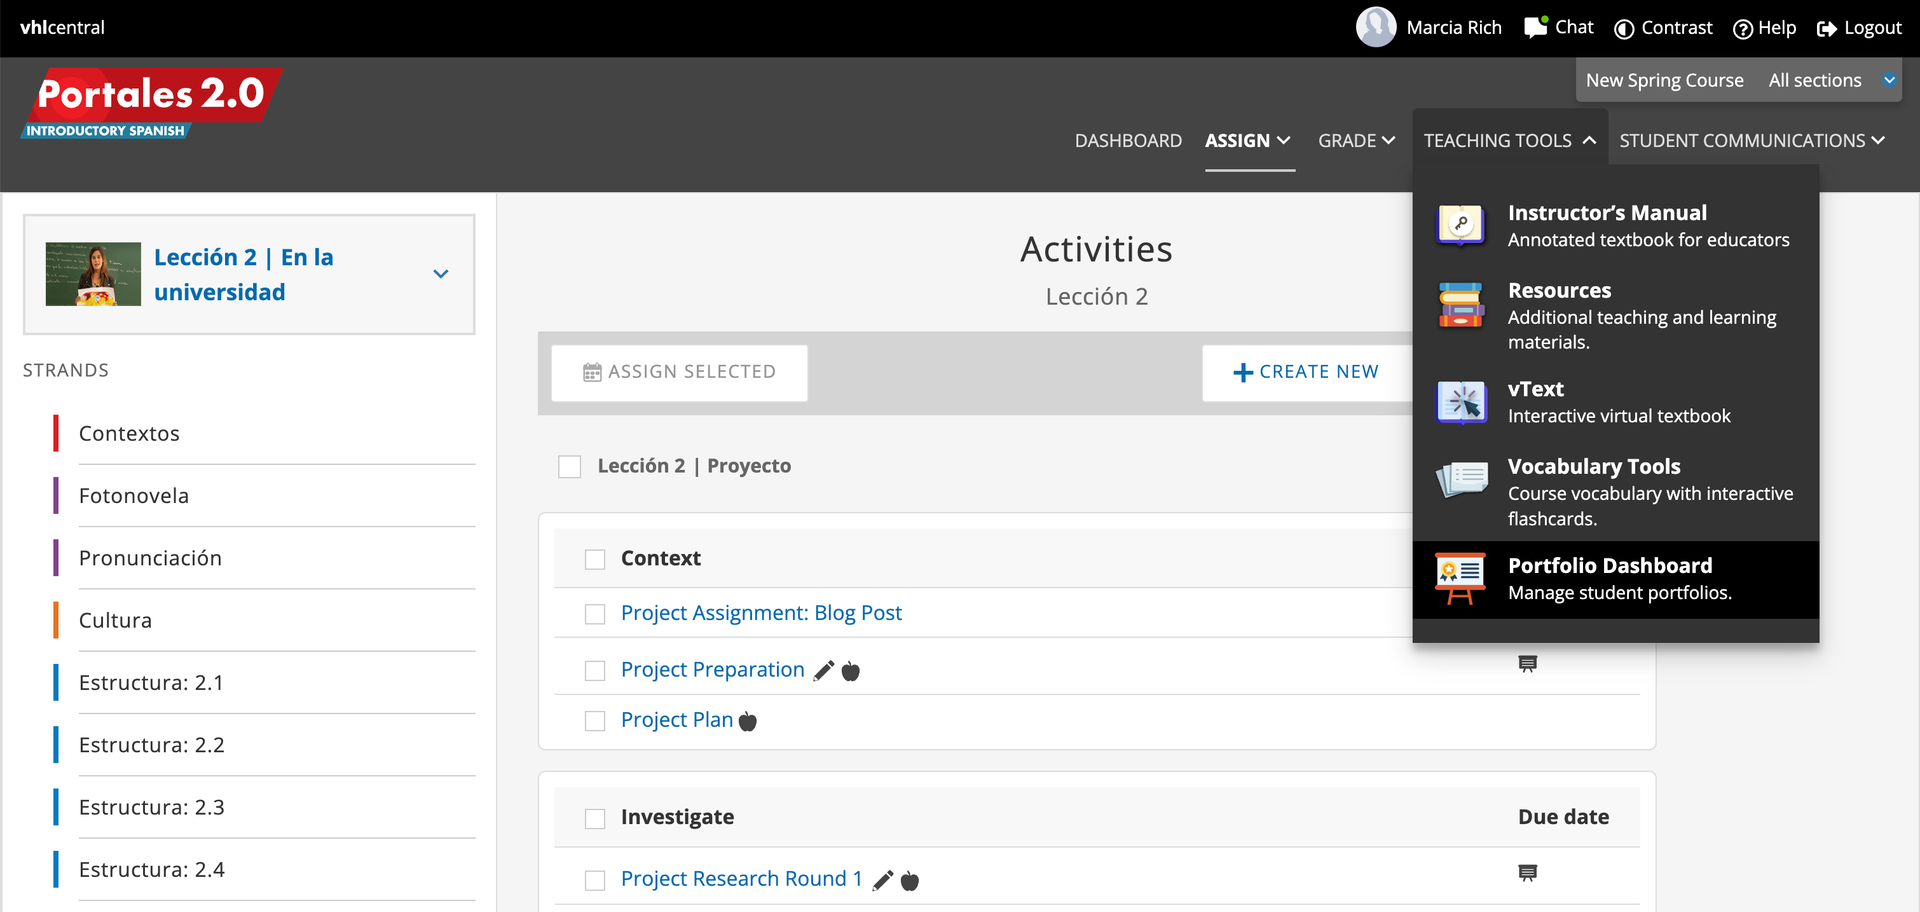1920x912 pixels.
Task: Open the Project Research Round 1 link
Action: [x=741, y=879]
